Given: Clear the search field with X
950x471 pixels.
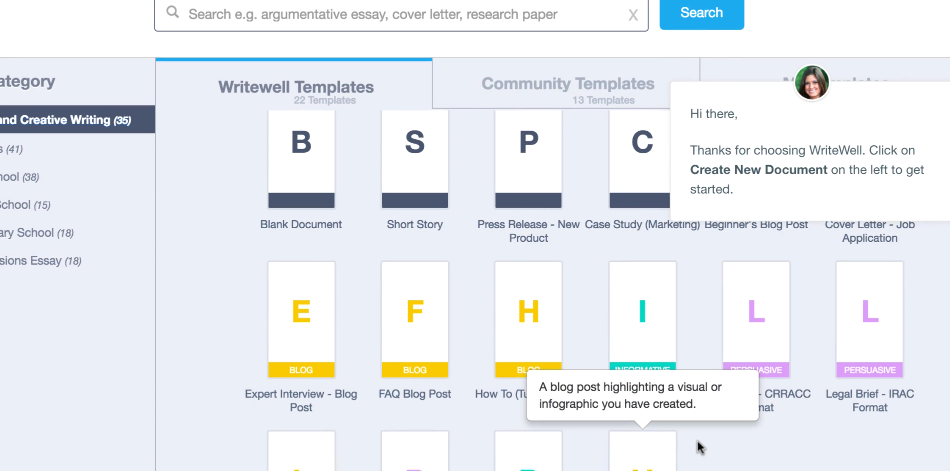Looking at the screenshot, I should [633, 15].
